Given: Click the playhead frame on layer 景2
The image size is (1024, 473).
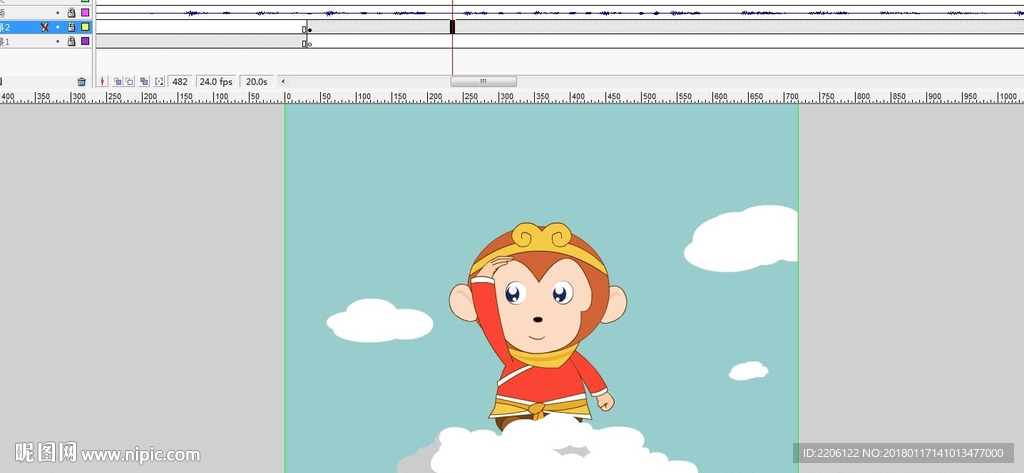Looking at the screenshot, I should [452, 27].
